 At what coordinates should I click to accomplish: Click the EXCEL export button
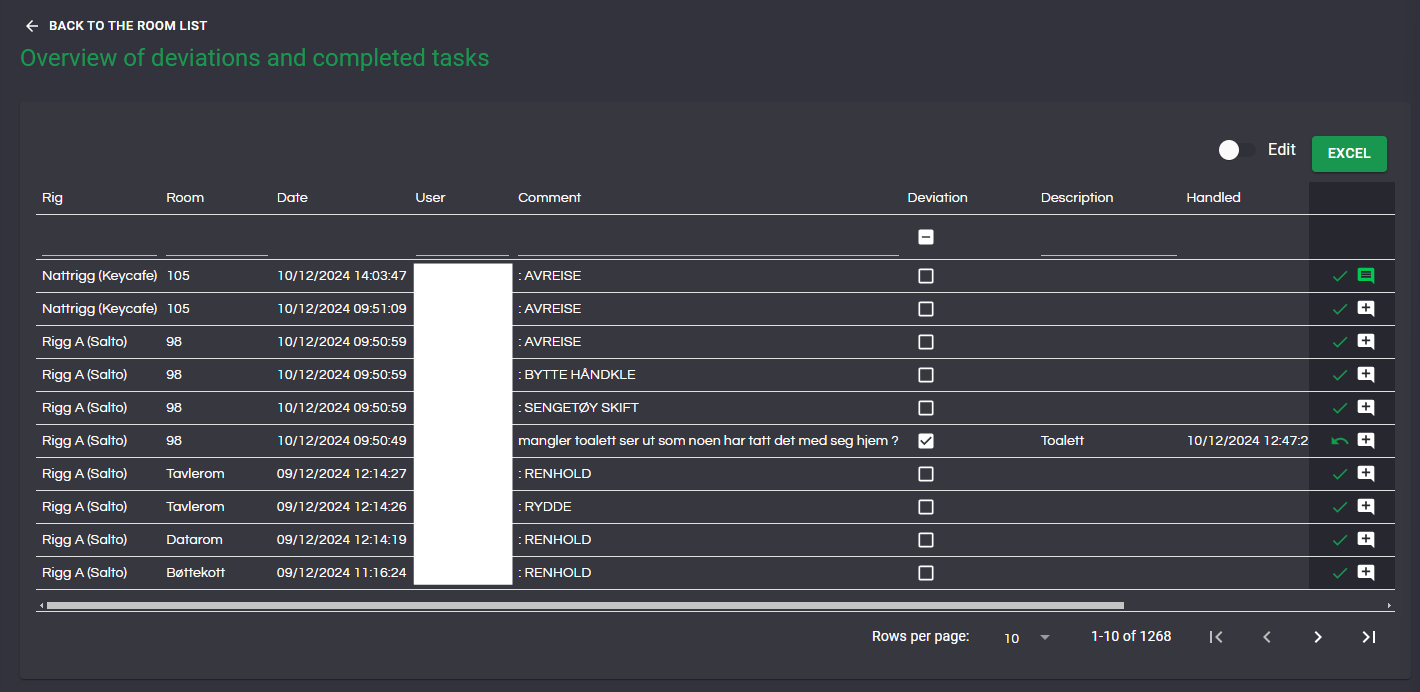1349,154
